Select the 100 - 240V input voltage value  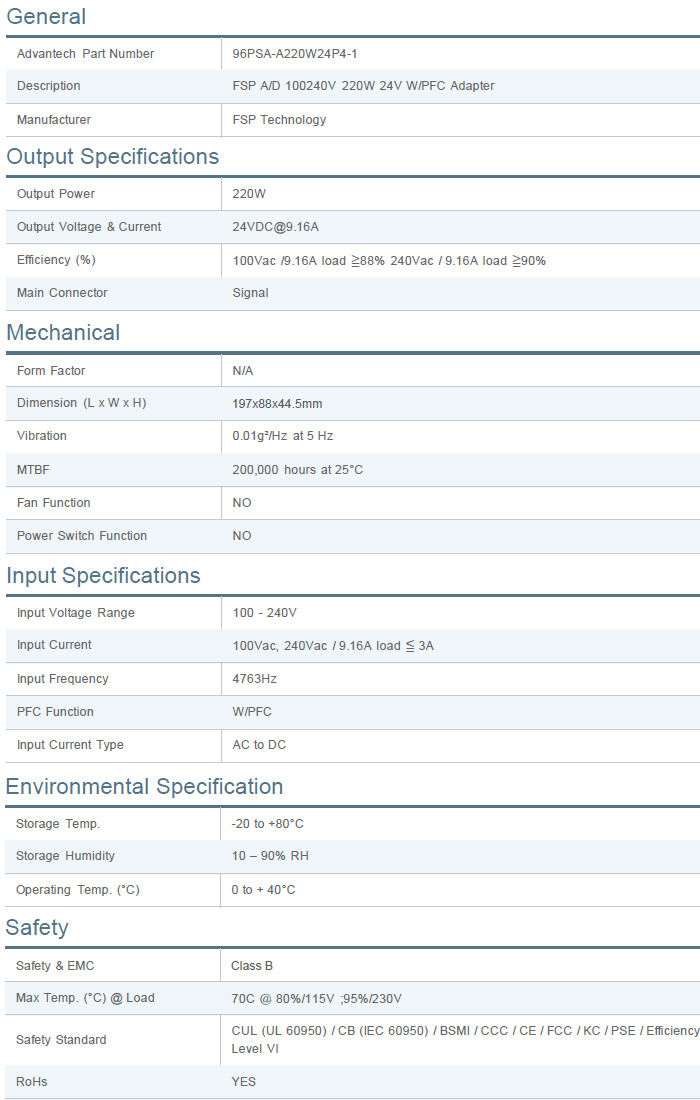(264, 613)
